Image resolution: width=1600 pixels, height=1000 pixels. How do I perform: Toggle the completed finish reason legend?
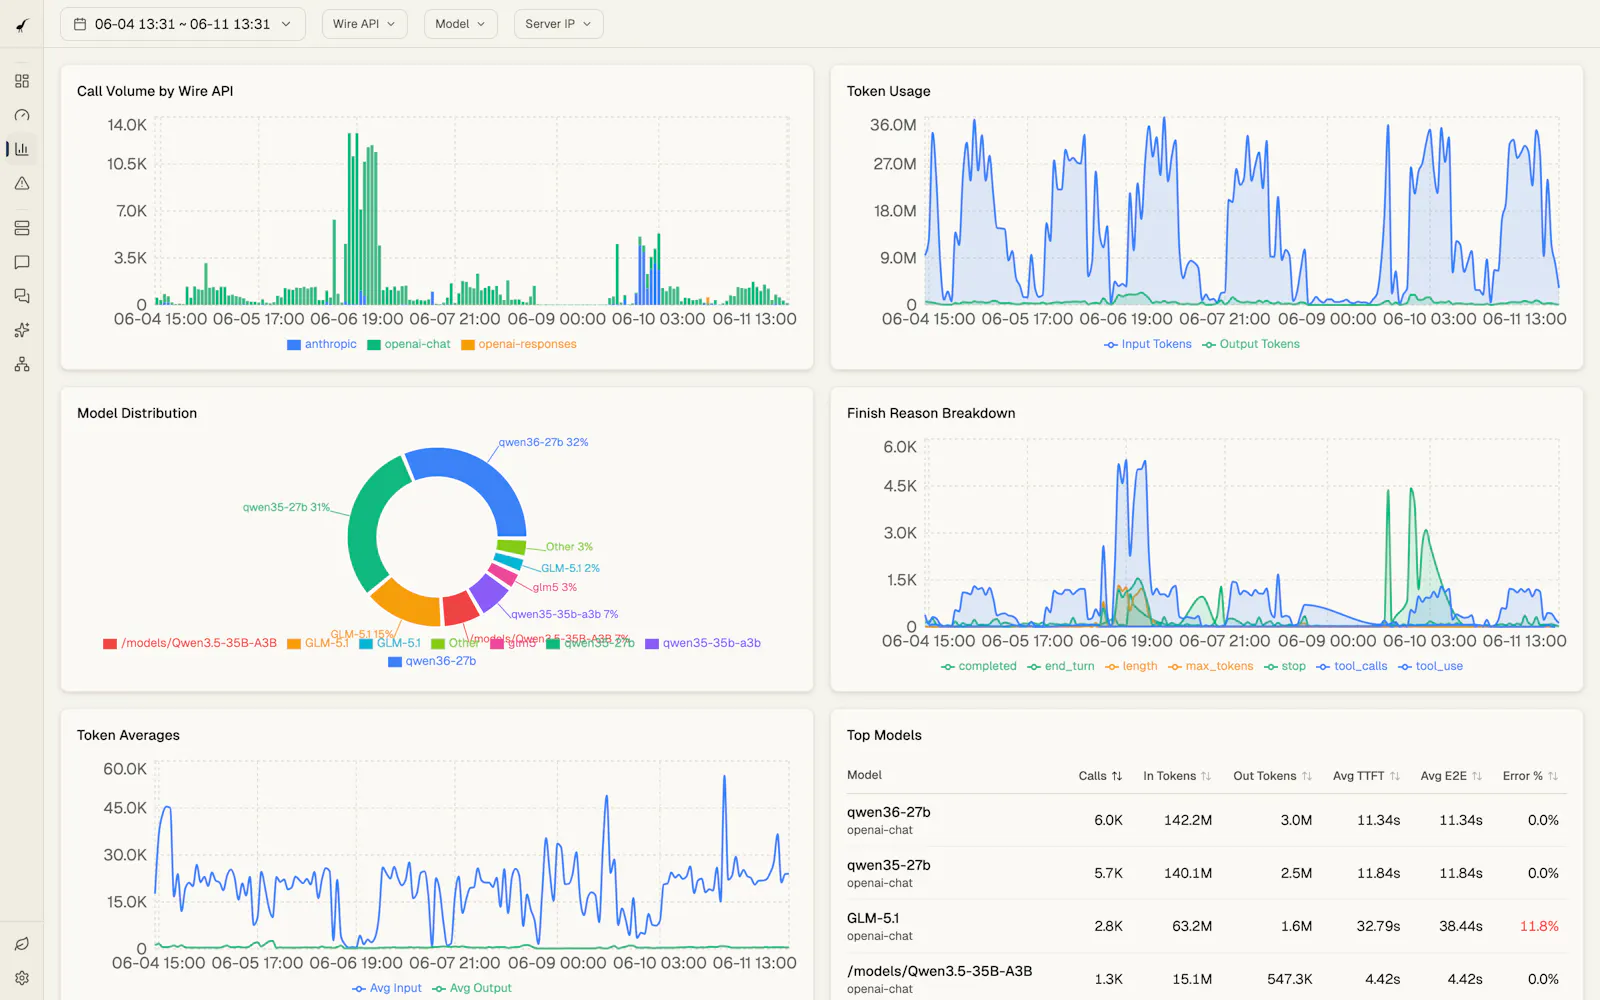979,666
